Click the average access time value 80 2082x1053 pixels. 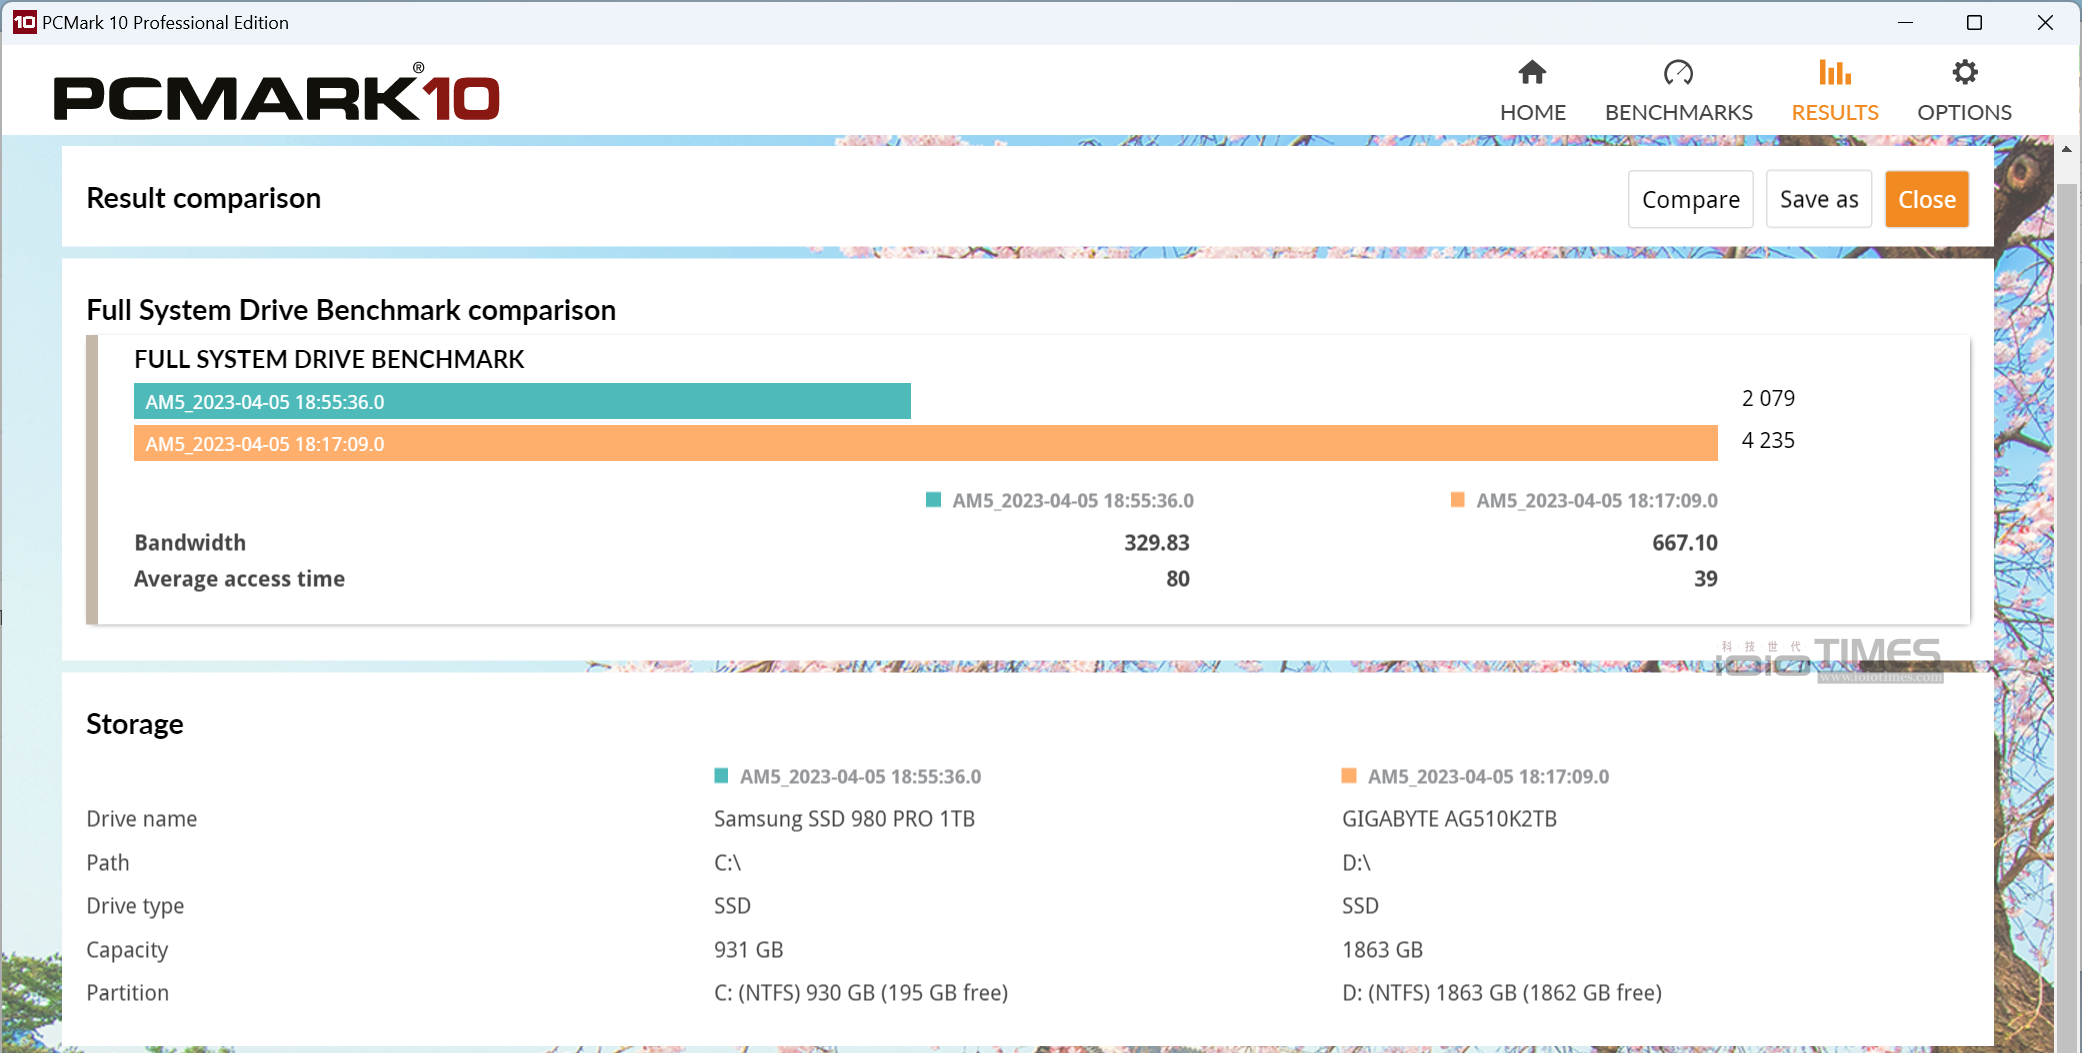1177,579
